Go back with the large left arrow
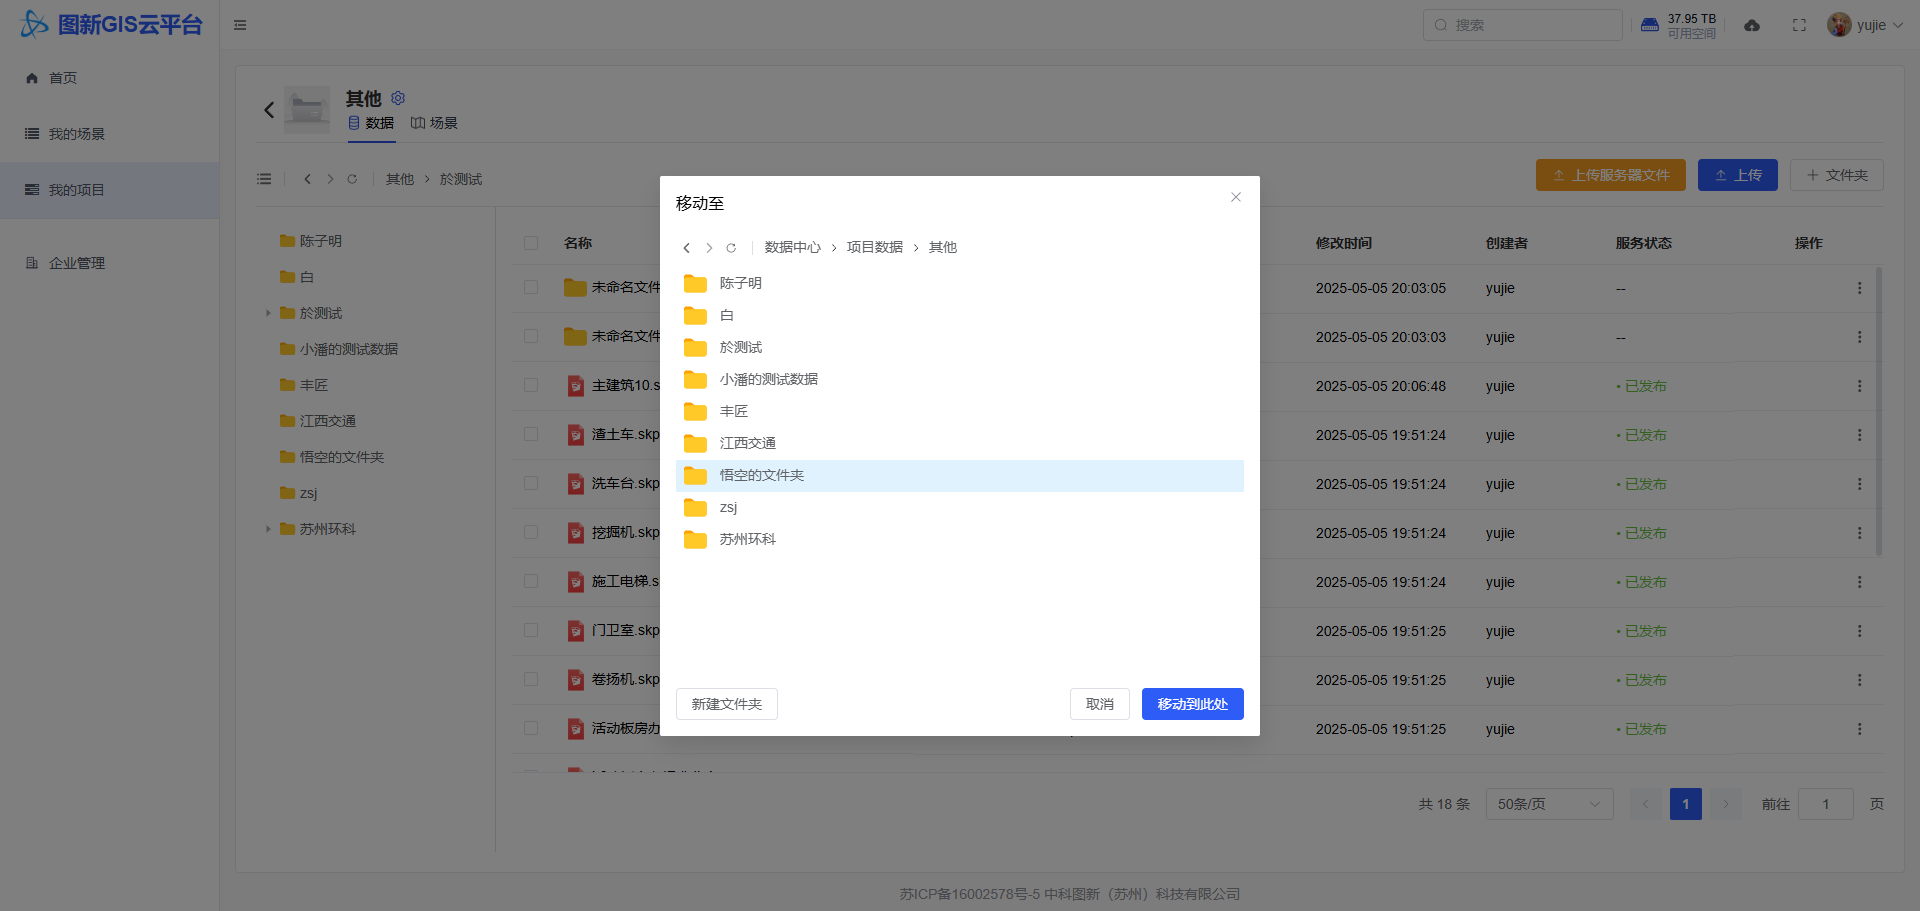Screen dimensions: 1920x911 (x=269, y=110)
